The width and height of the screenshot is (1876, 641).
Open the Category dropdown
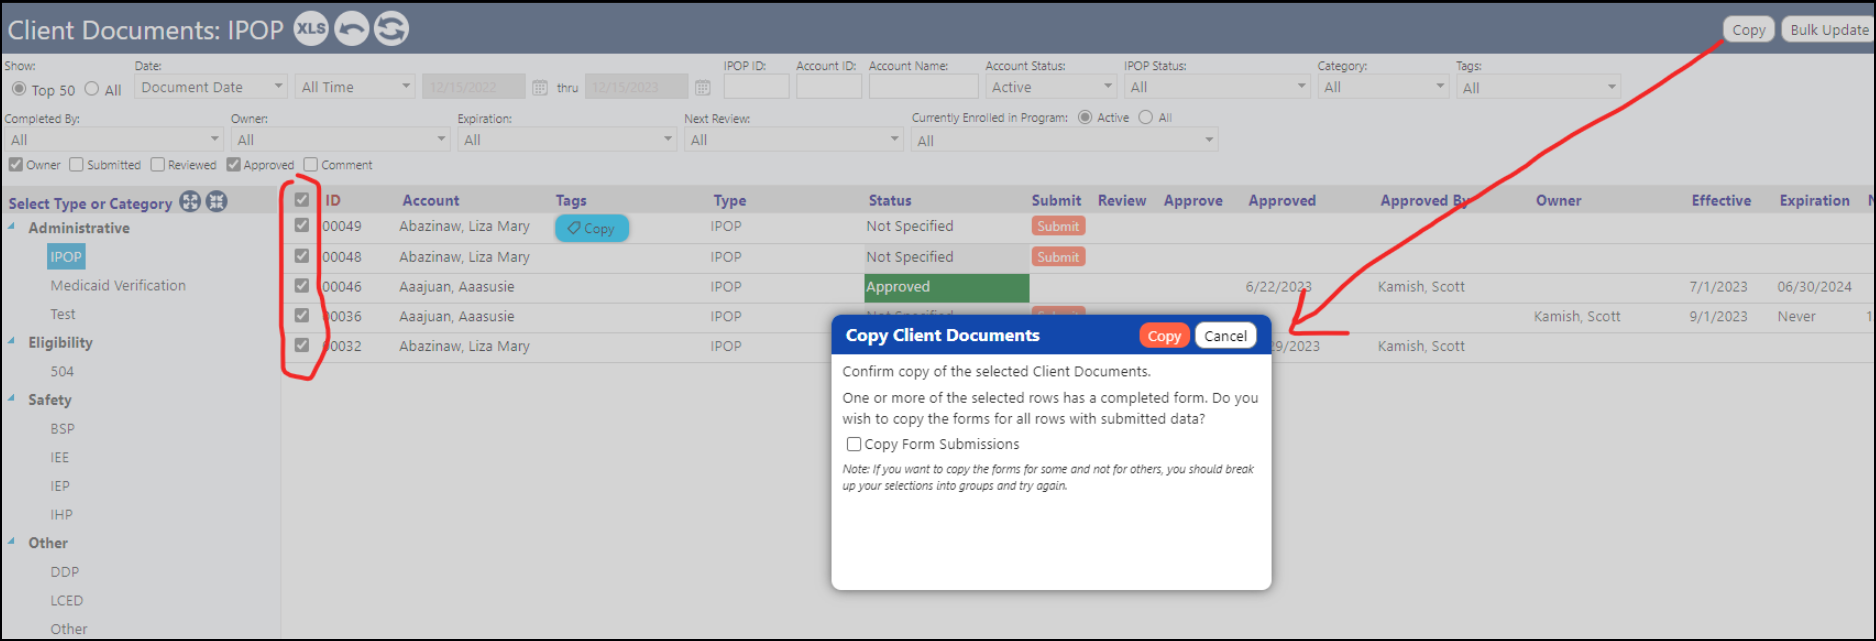click(x=1383, y=87)
